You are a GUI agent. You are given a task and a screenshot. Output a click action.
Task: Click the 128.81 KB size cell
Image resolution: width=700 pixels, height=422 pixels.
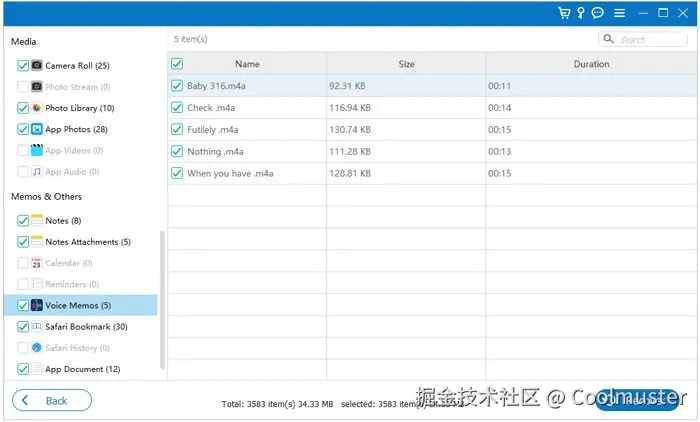coord(350,173)
